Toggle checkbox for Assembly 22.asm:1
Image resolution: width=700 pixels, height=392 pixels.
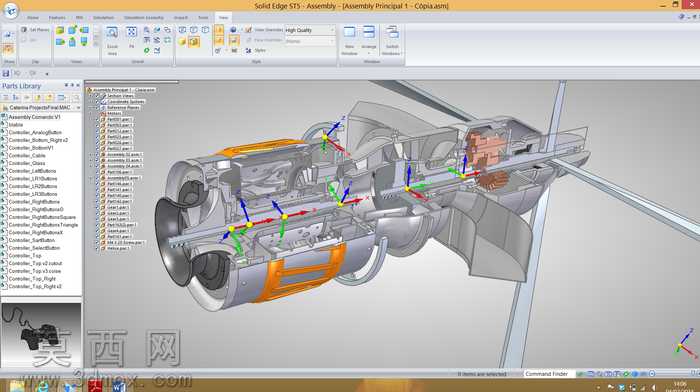98,154
